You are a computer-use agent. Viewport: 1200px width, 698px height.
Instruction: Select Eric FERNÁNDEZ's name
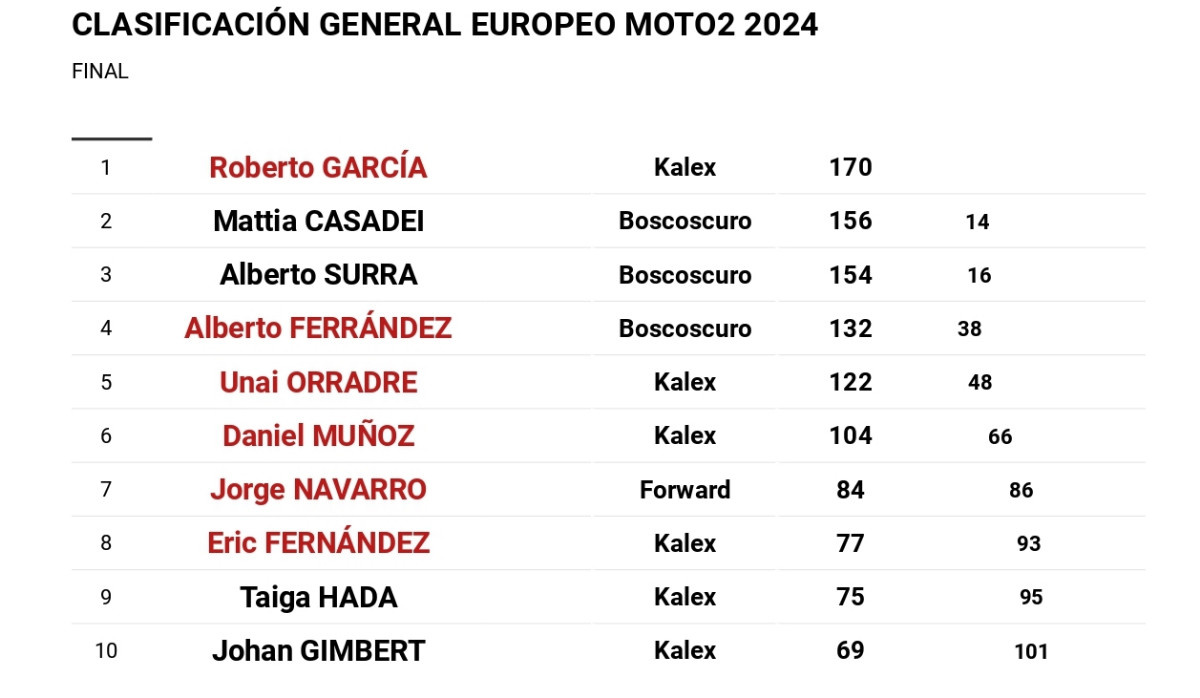point(318,543)
